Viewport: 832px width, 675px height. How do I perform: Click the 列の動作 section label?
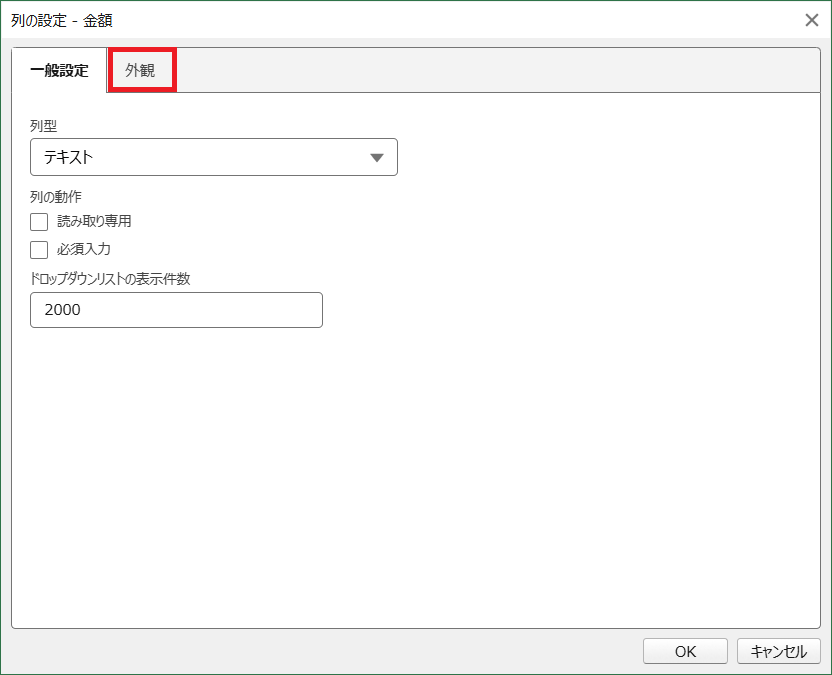tap(56, 197)
